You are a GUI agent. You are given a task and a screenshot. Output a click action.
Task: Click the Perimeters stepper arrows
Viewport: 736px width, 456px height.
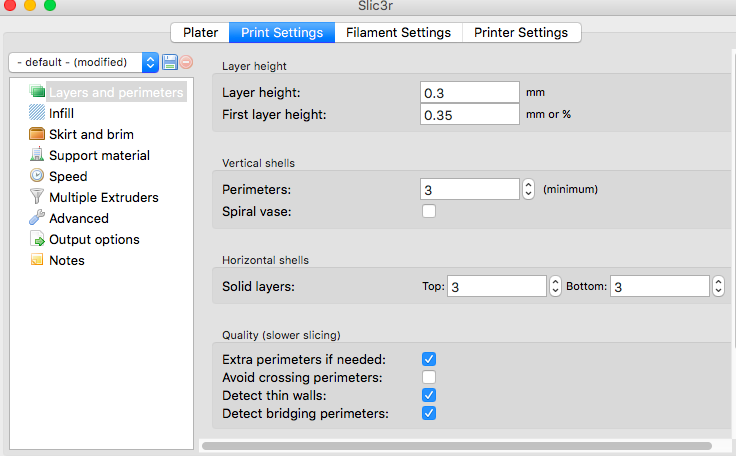pos(528,188)
